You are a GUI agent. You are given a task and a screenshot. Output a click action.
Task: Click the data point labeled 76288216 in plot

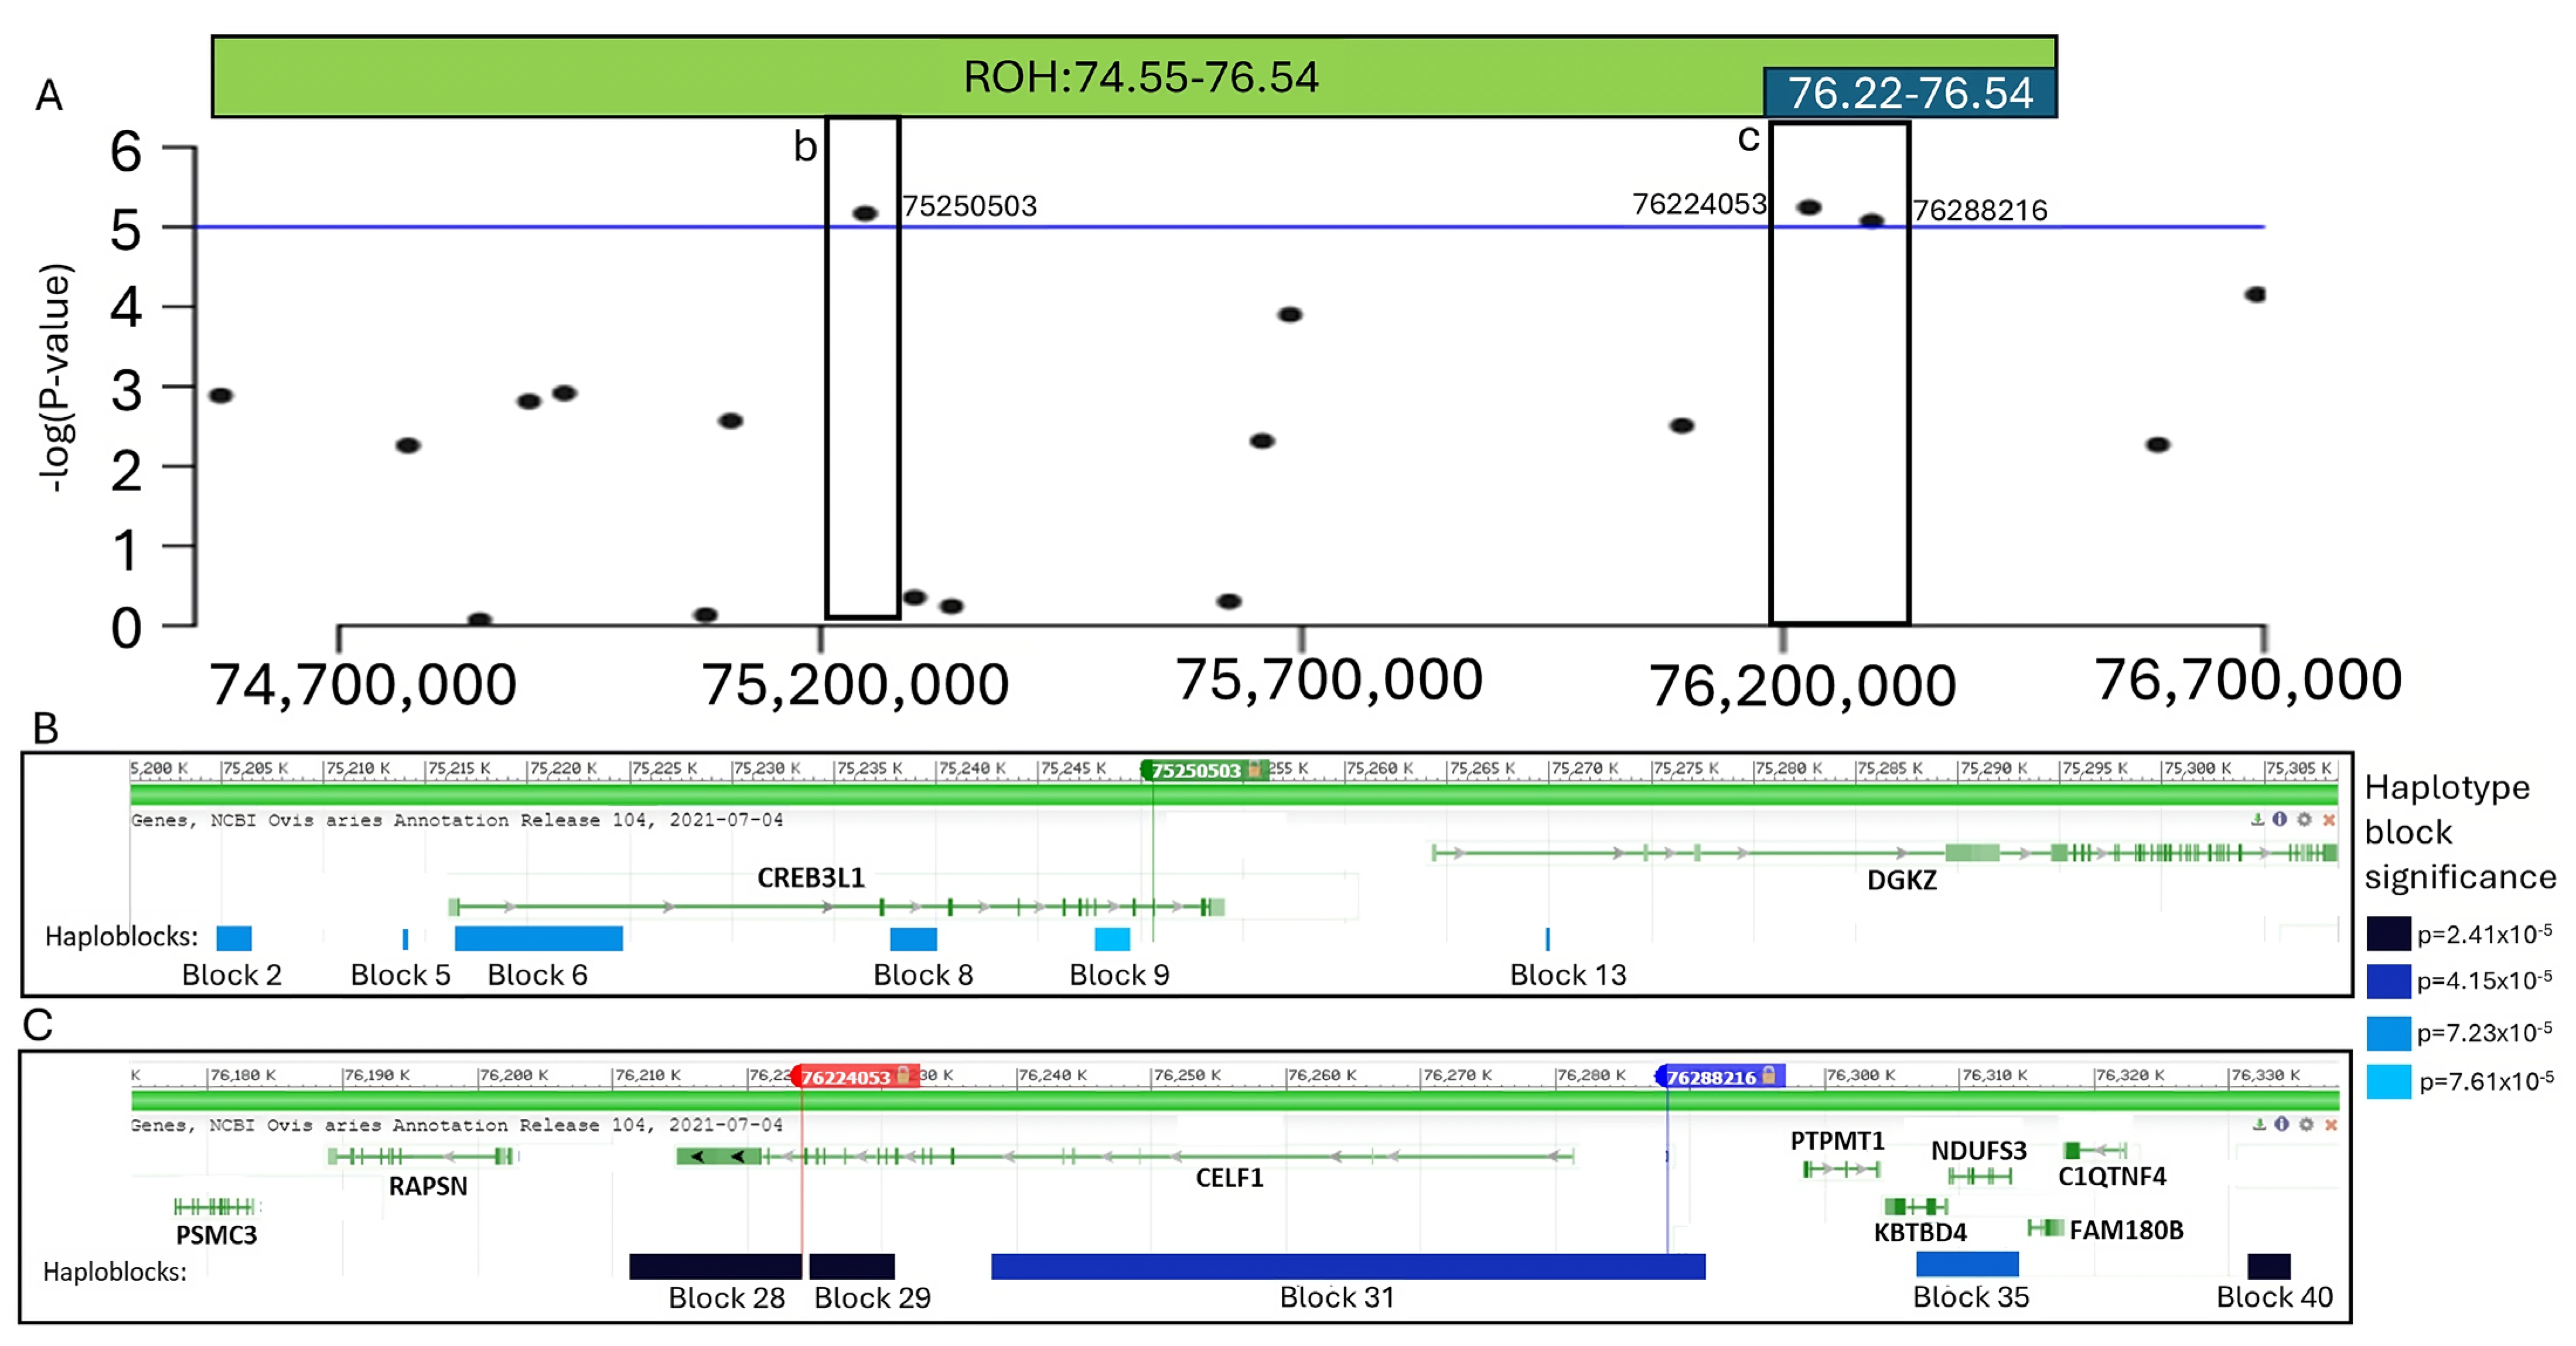(1872, 221)
